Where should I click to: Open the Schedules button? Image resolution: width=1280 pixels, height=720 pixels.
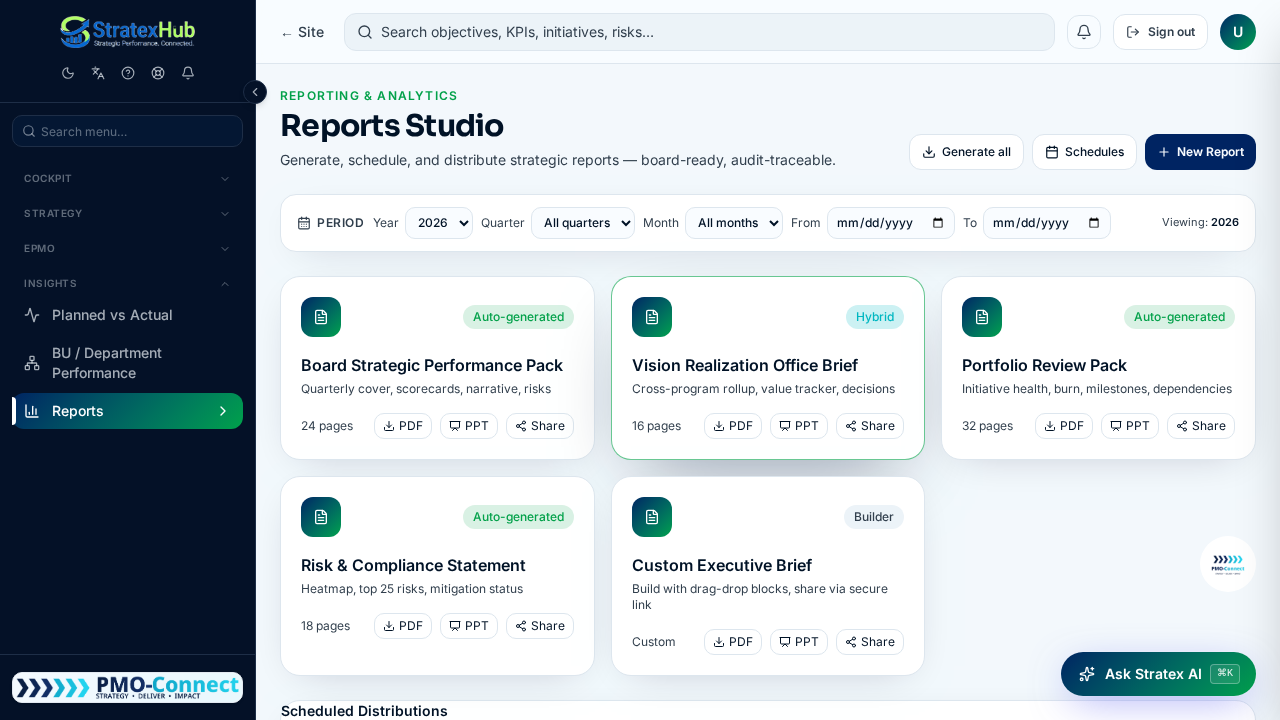(x=1084, y=152)
